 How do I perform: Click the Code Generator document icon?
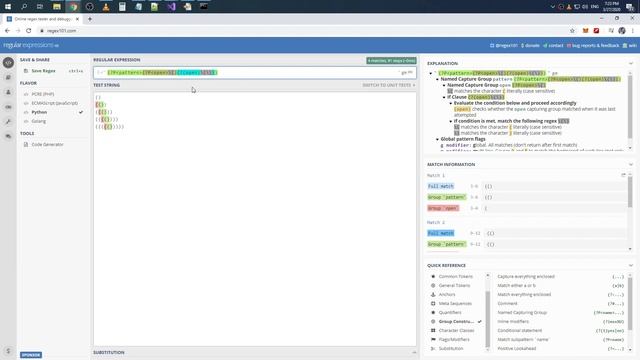pyautogui.click(x=26, y=144)
